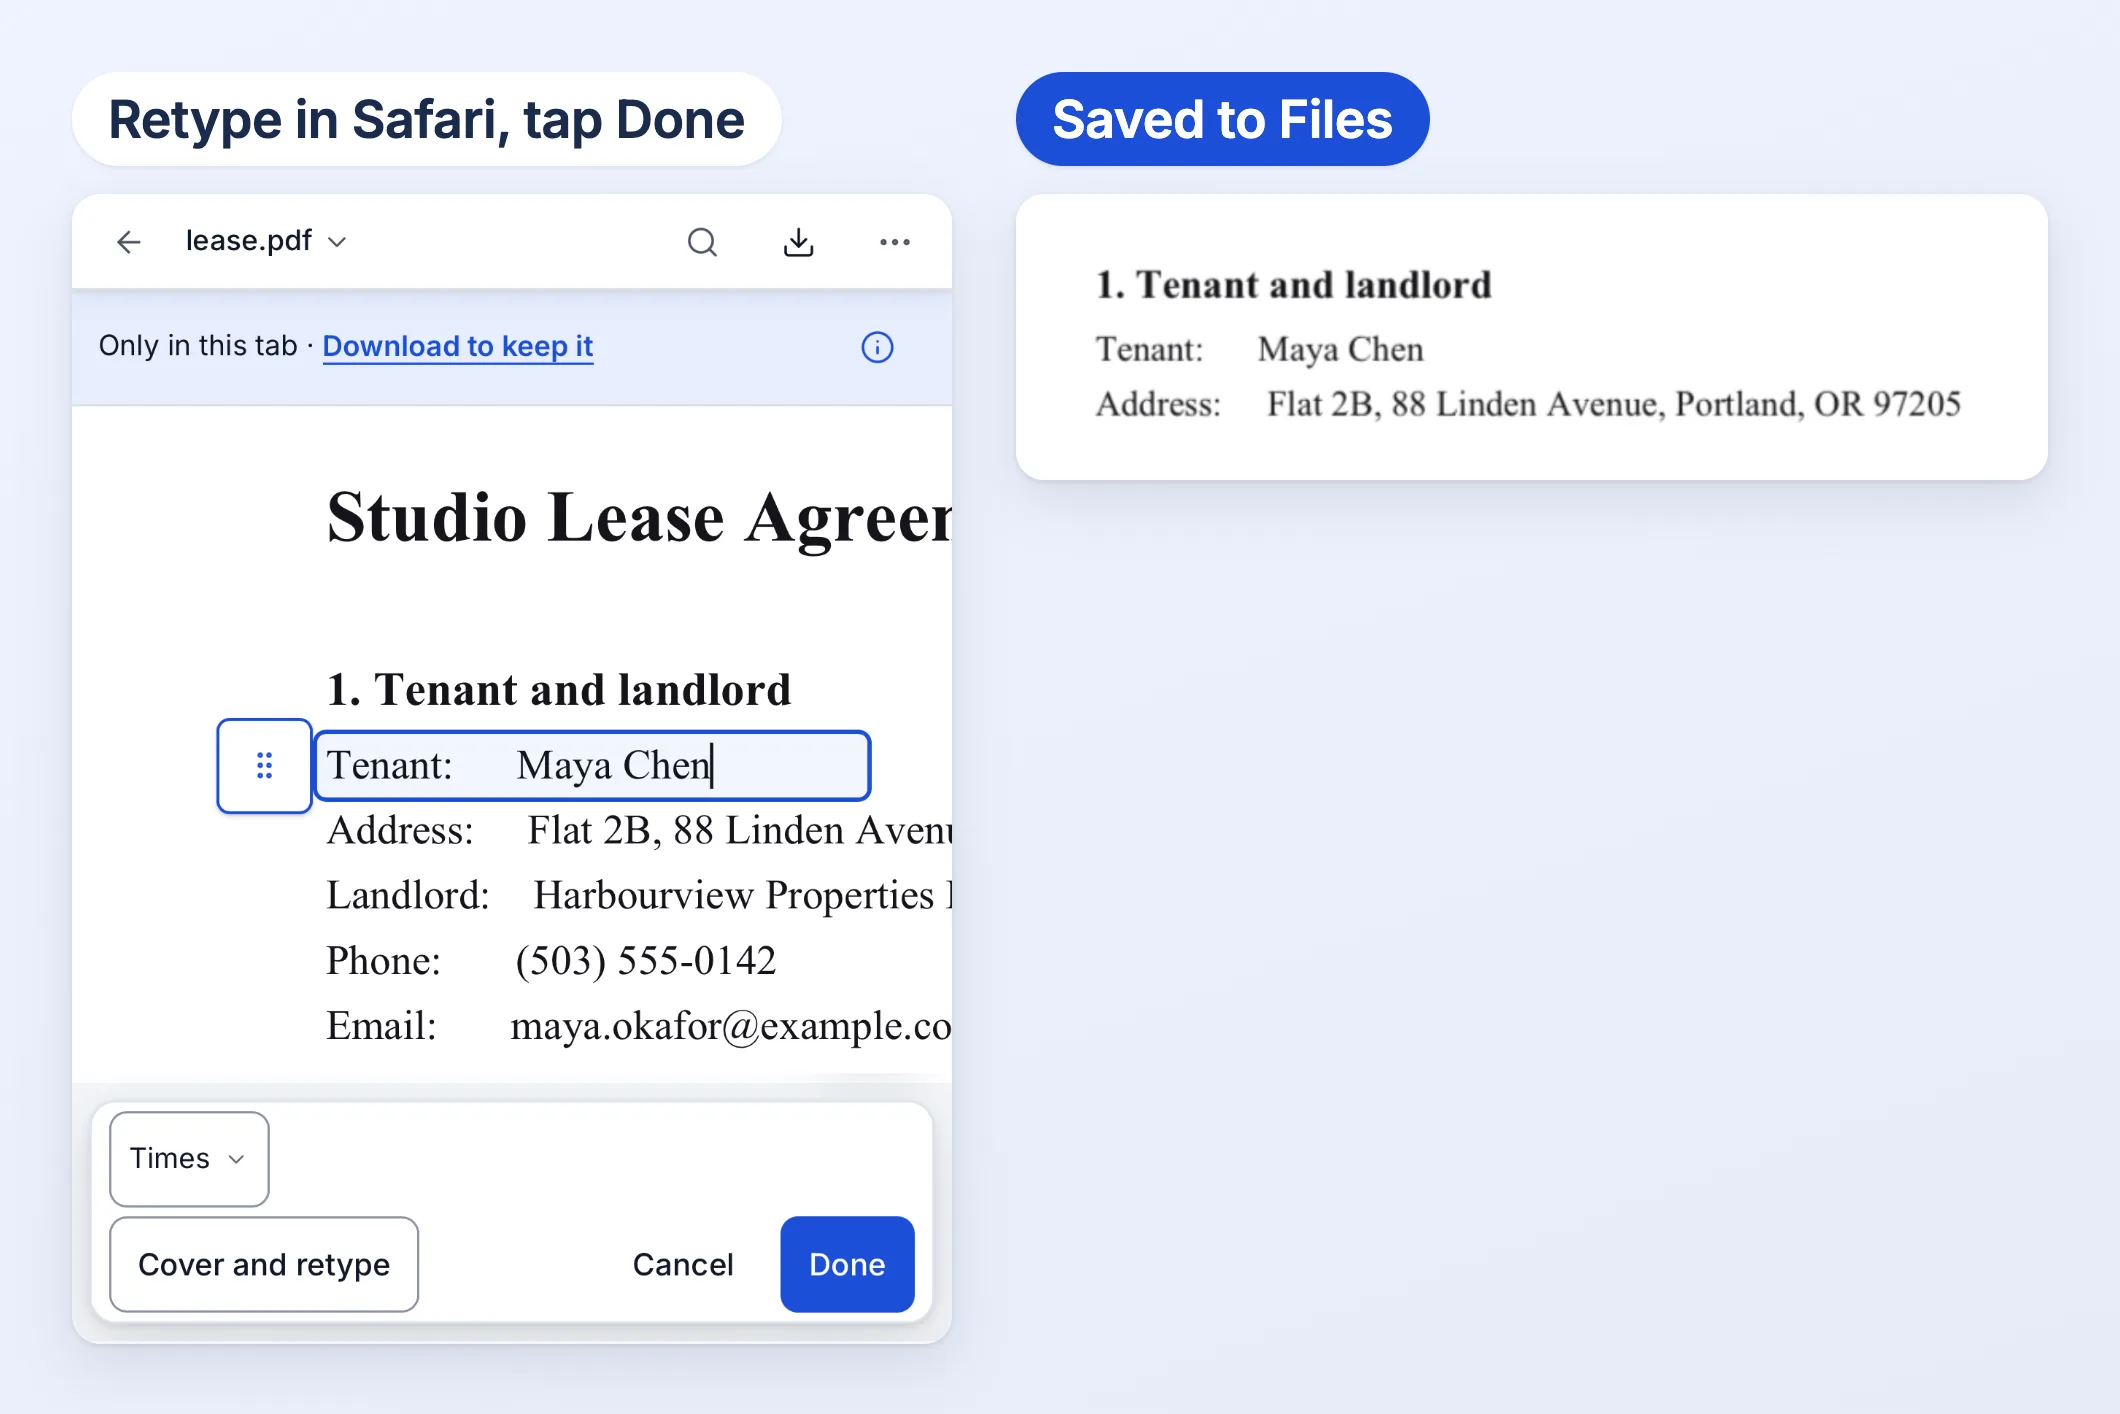Click inside the 'Tenant: Maya Chen' text field
This screenshot has width=2120, height=1414.
[x=592, y=766]
